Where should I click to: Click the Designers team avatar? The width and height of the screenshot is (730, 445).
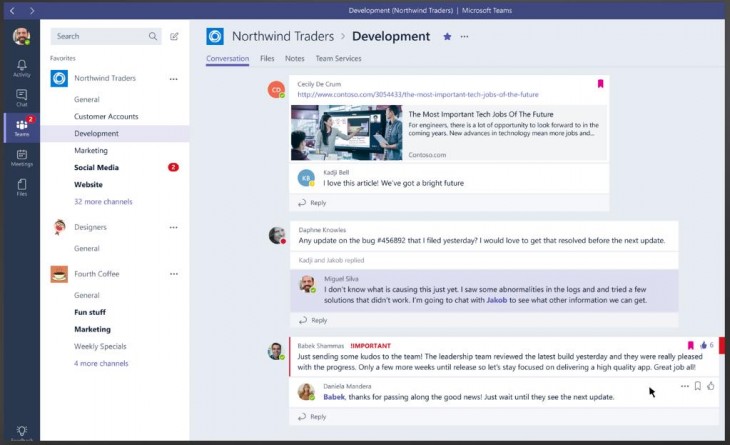click(59, 227)
